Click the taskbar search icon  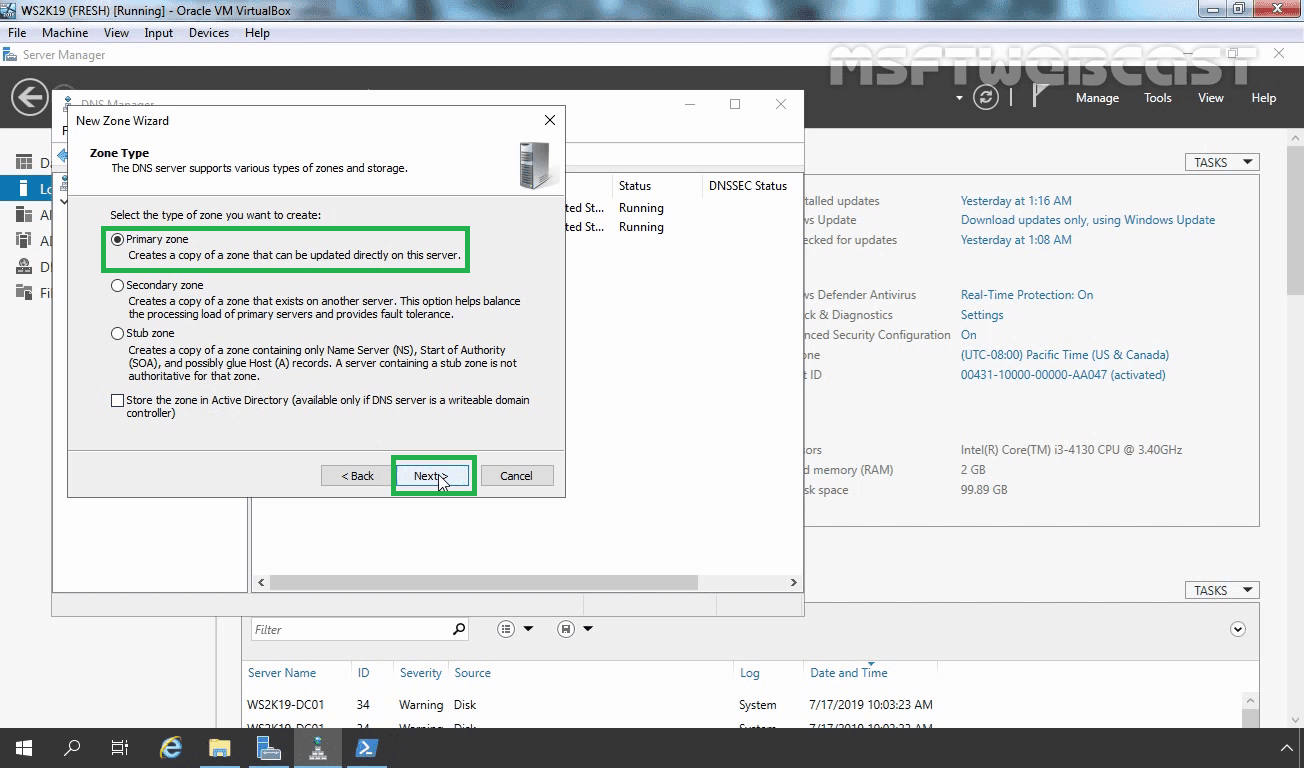72,748
